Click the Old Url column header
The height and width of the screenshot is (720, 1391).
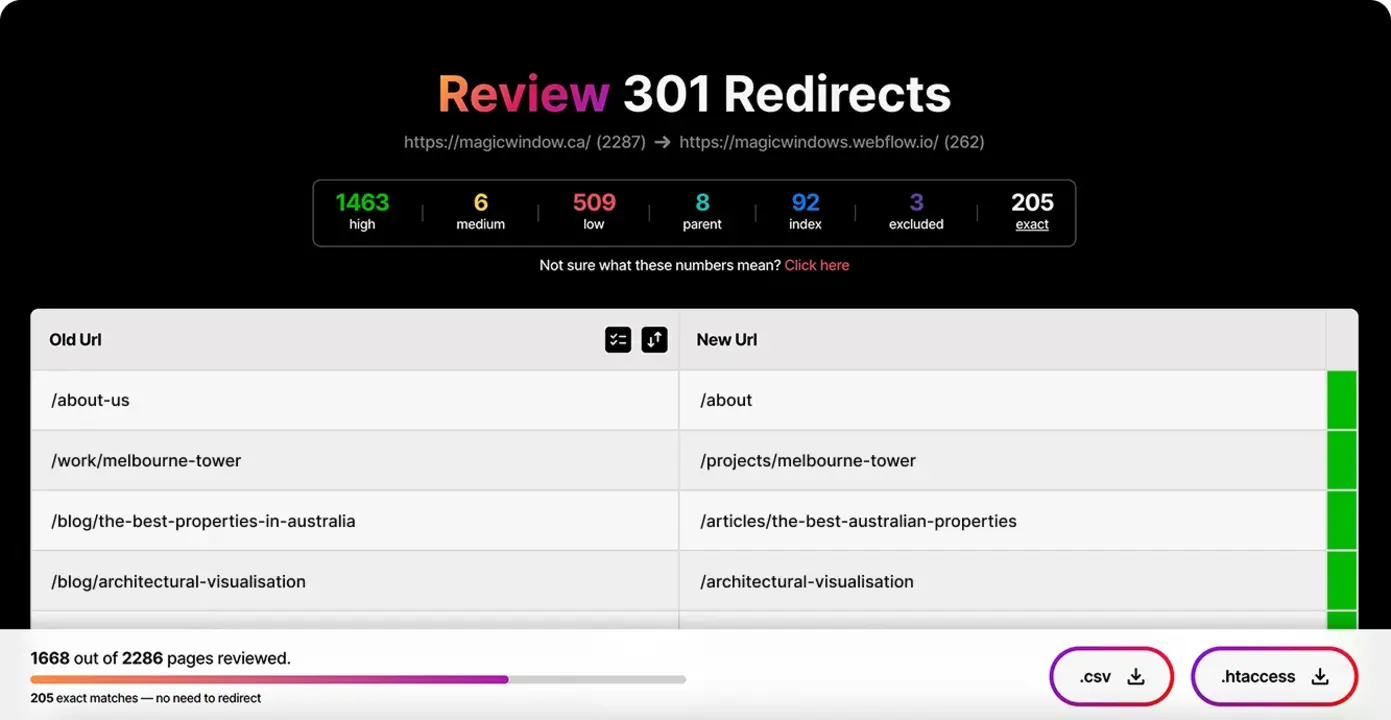pos(76,340)
